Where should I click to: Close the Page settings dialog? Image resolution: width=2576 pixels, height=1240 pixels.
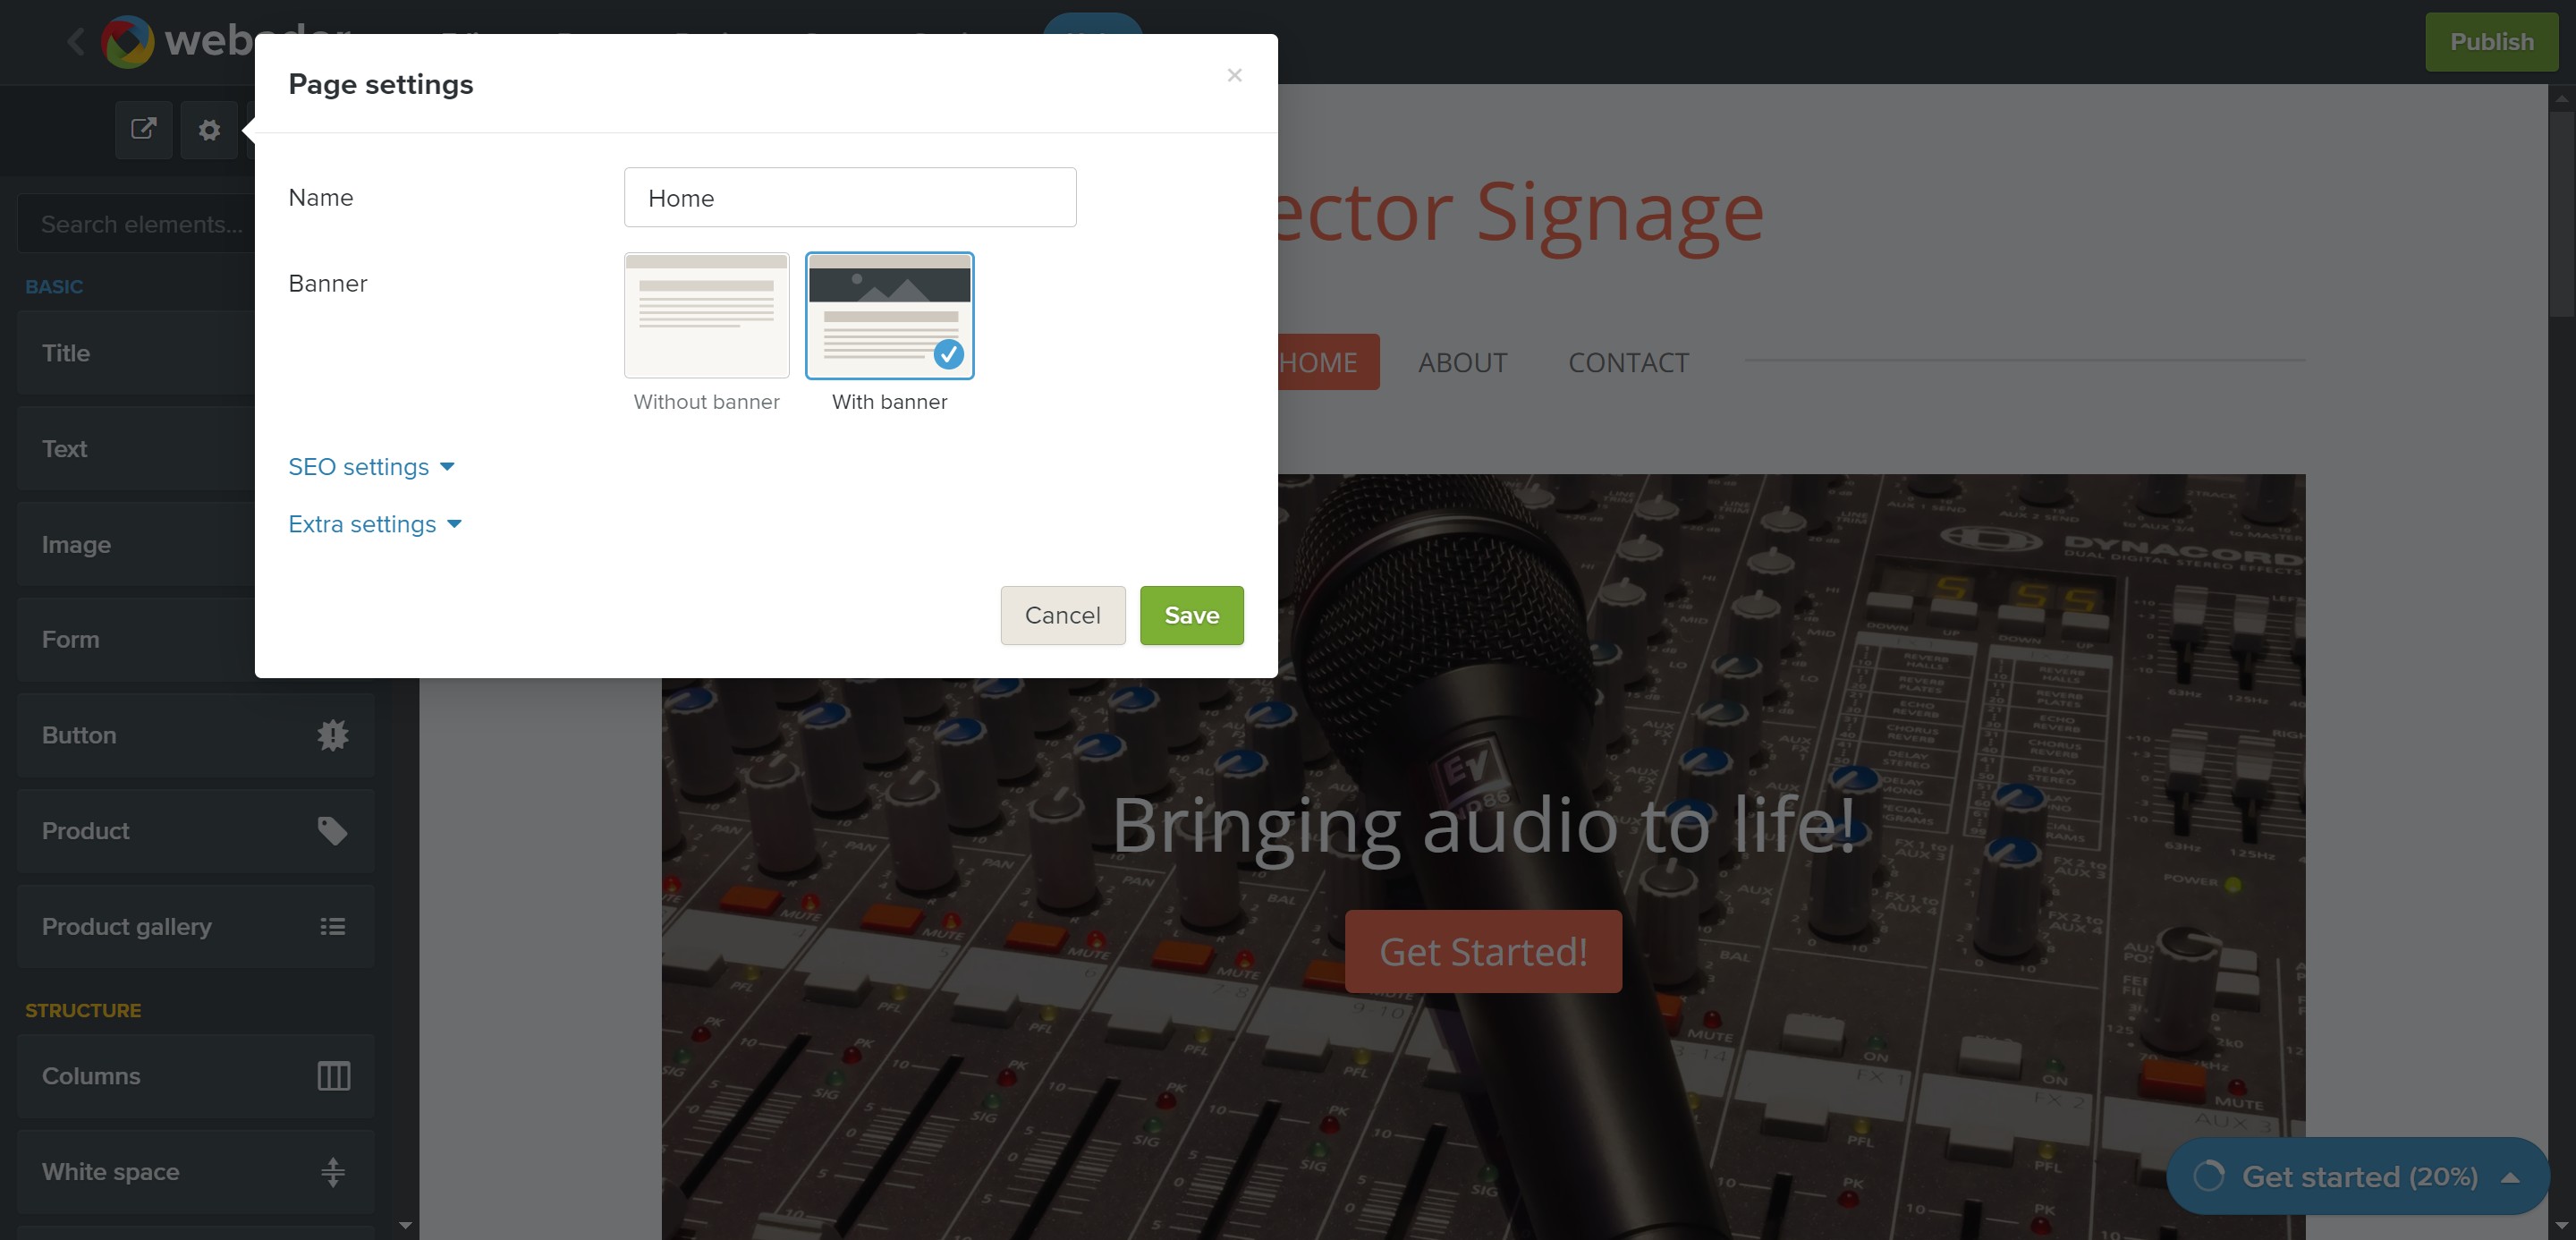click(x=1234, y=75)
